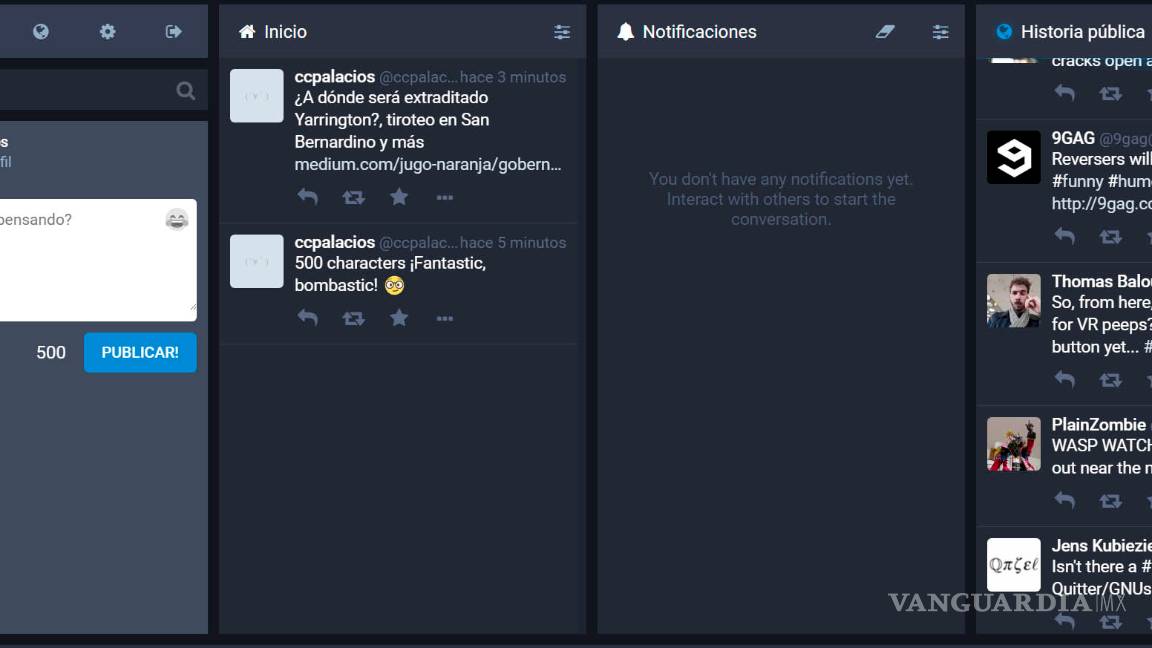Click the home icon on Inicio column

pos(246,31)
